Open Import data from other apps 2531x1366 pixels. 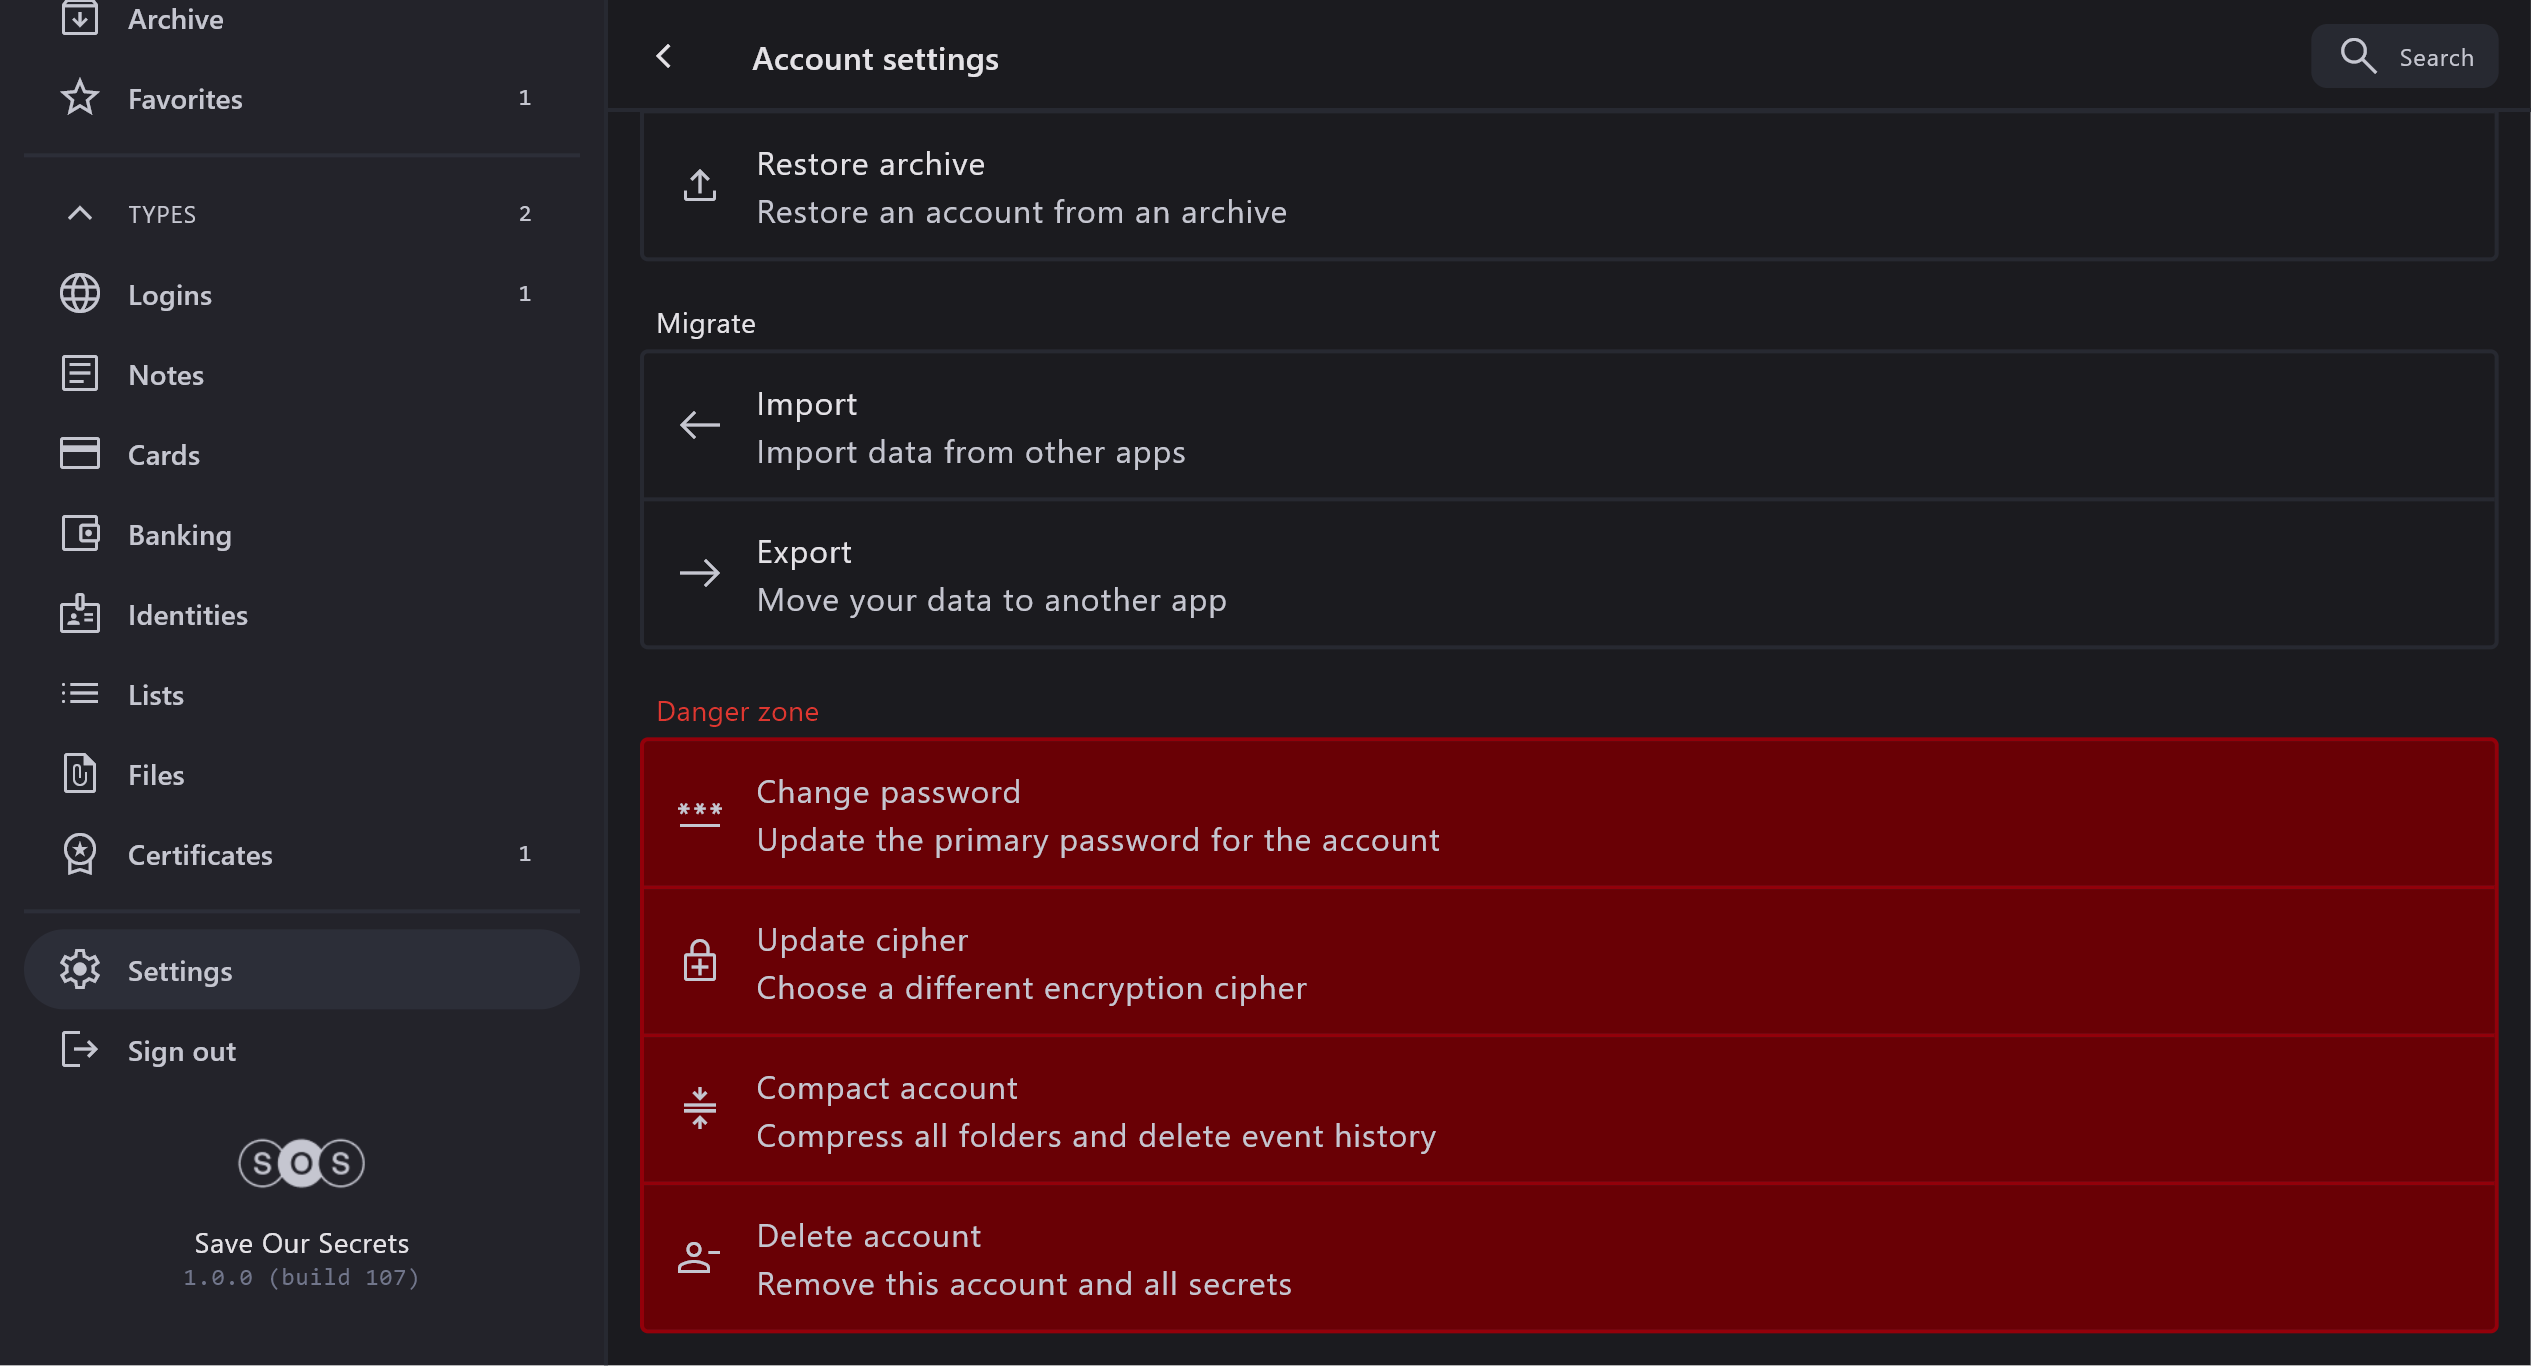[x=970, y=427]
